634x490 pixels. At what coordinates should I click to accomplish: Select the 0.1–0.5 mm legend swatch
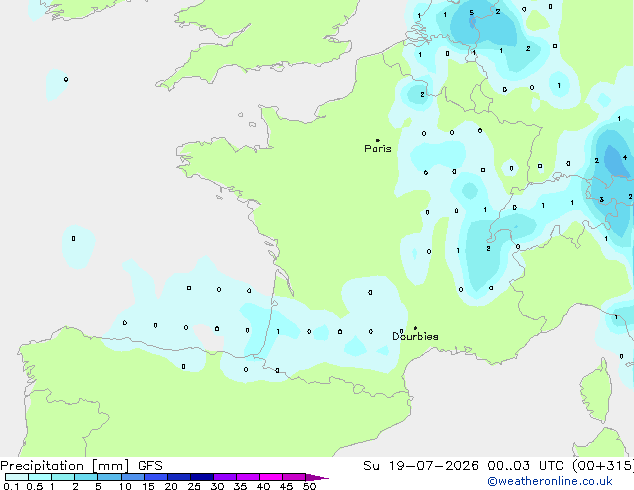17,477
